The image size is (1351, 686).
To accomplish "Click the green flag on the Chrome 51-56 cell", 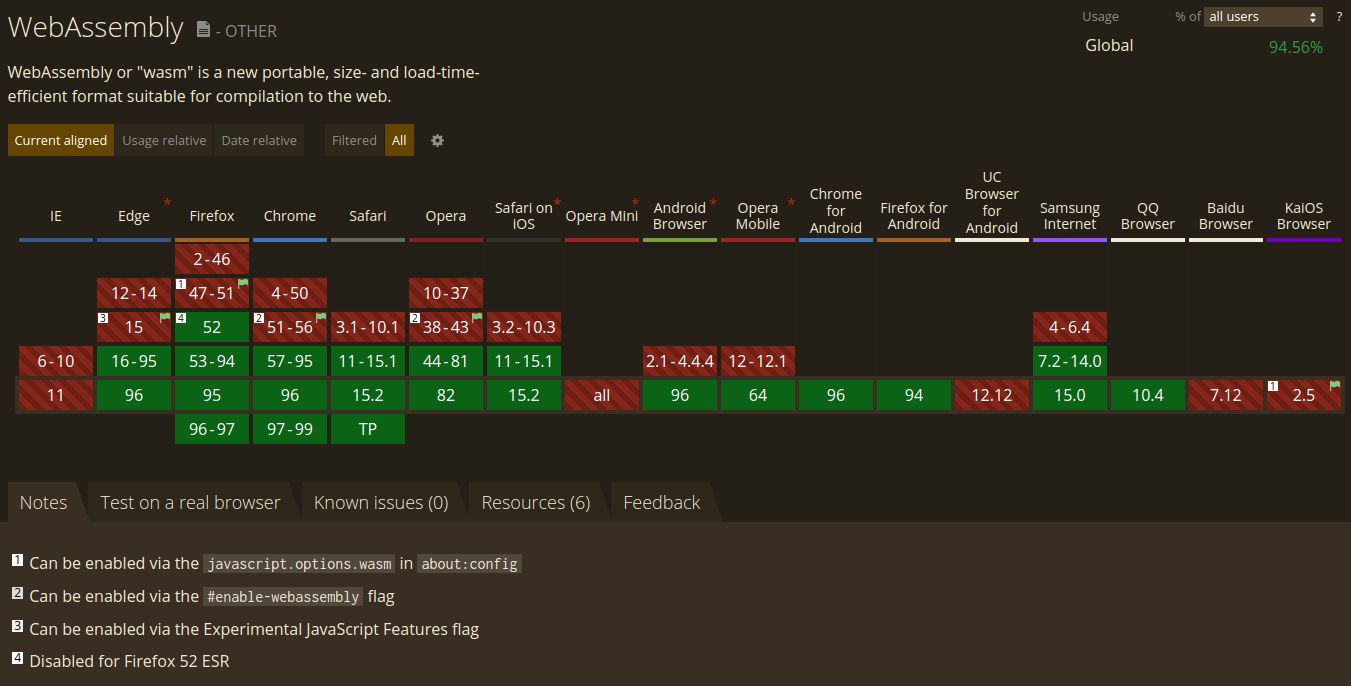I will (x=321, y=318).
